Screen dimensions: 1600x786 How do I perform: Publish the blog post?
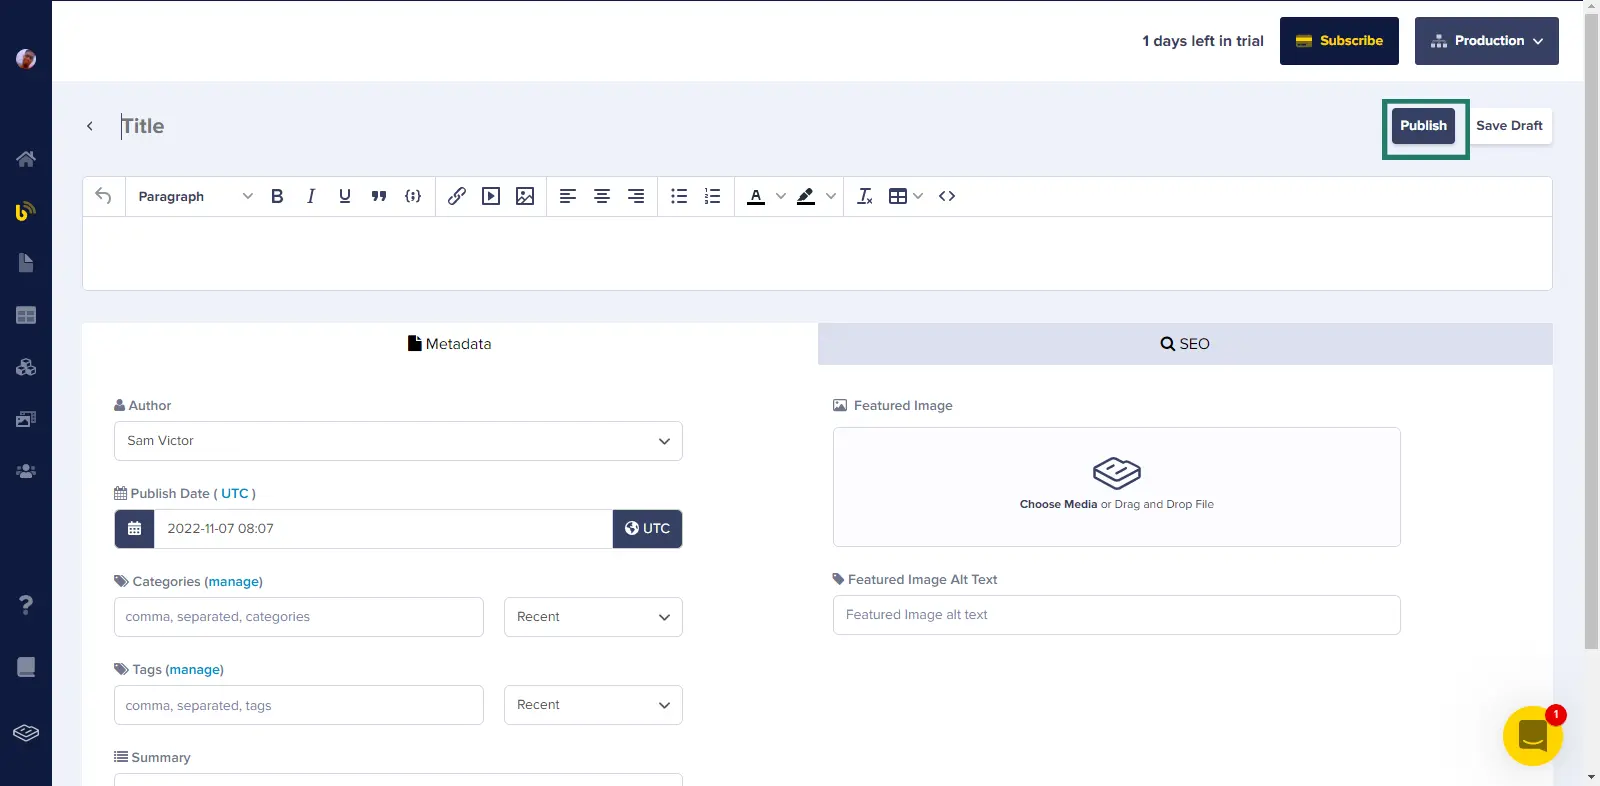(x=1423, y=126)
